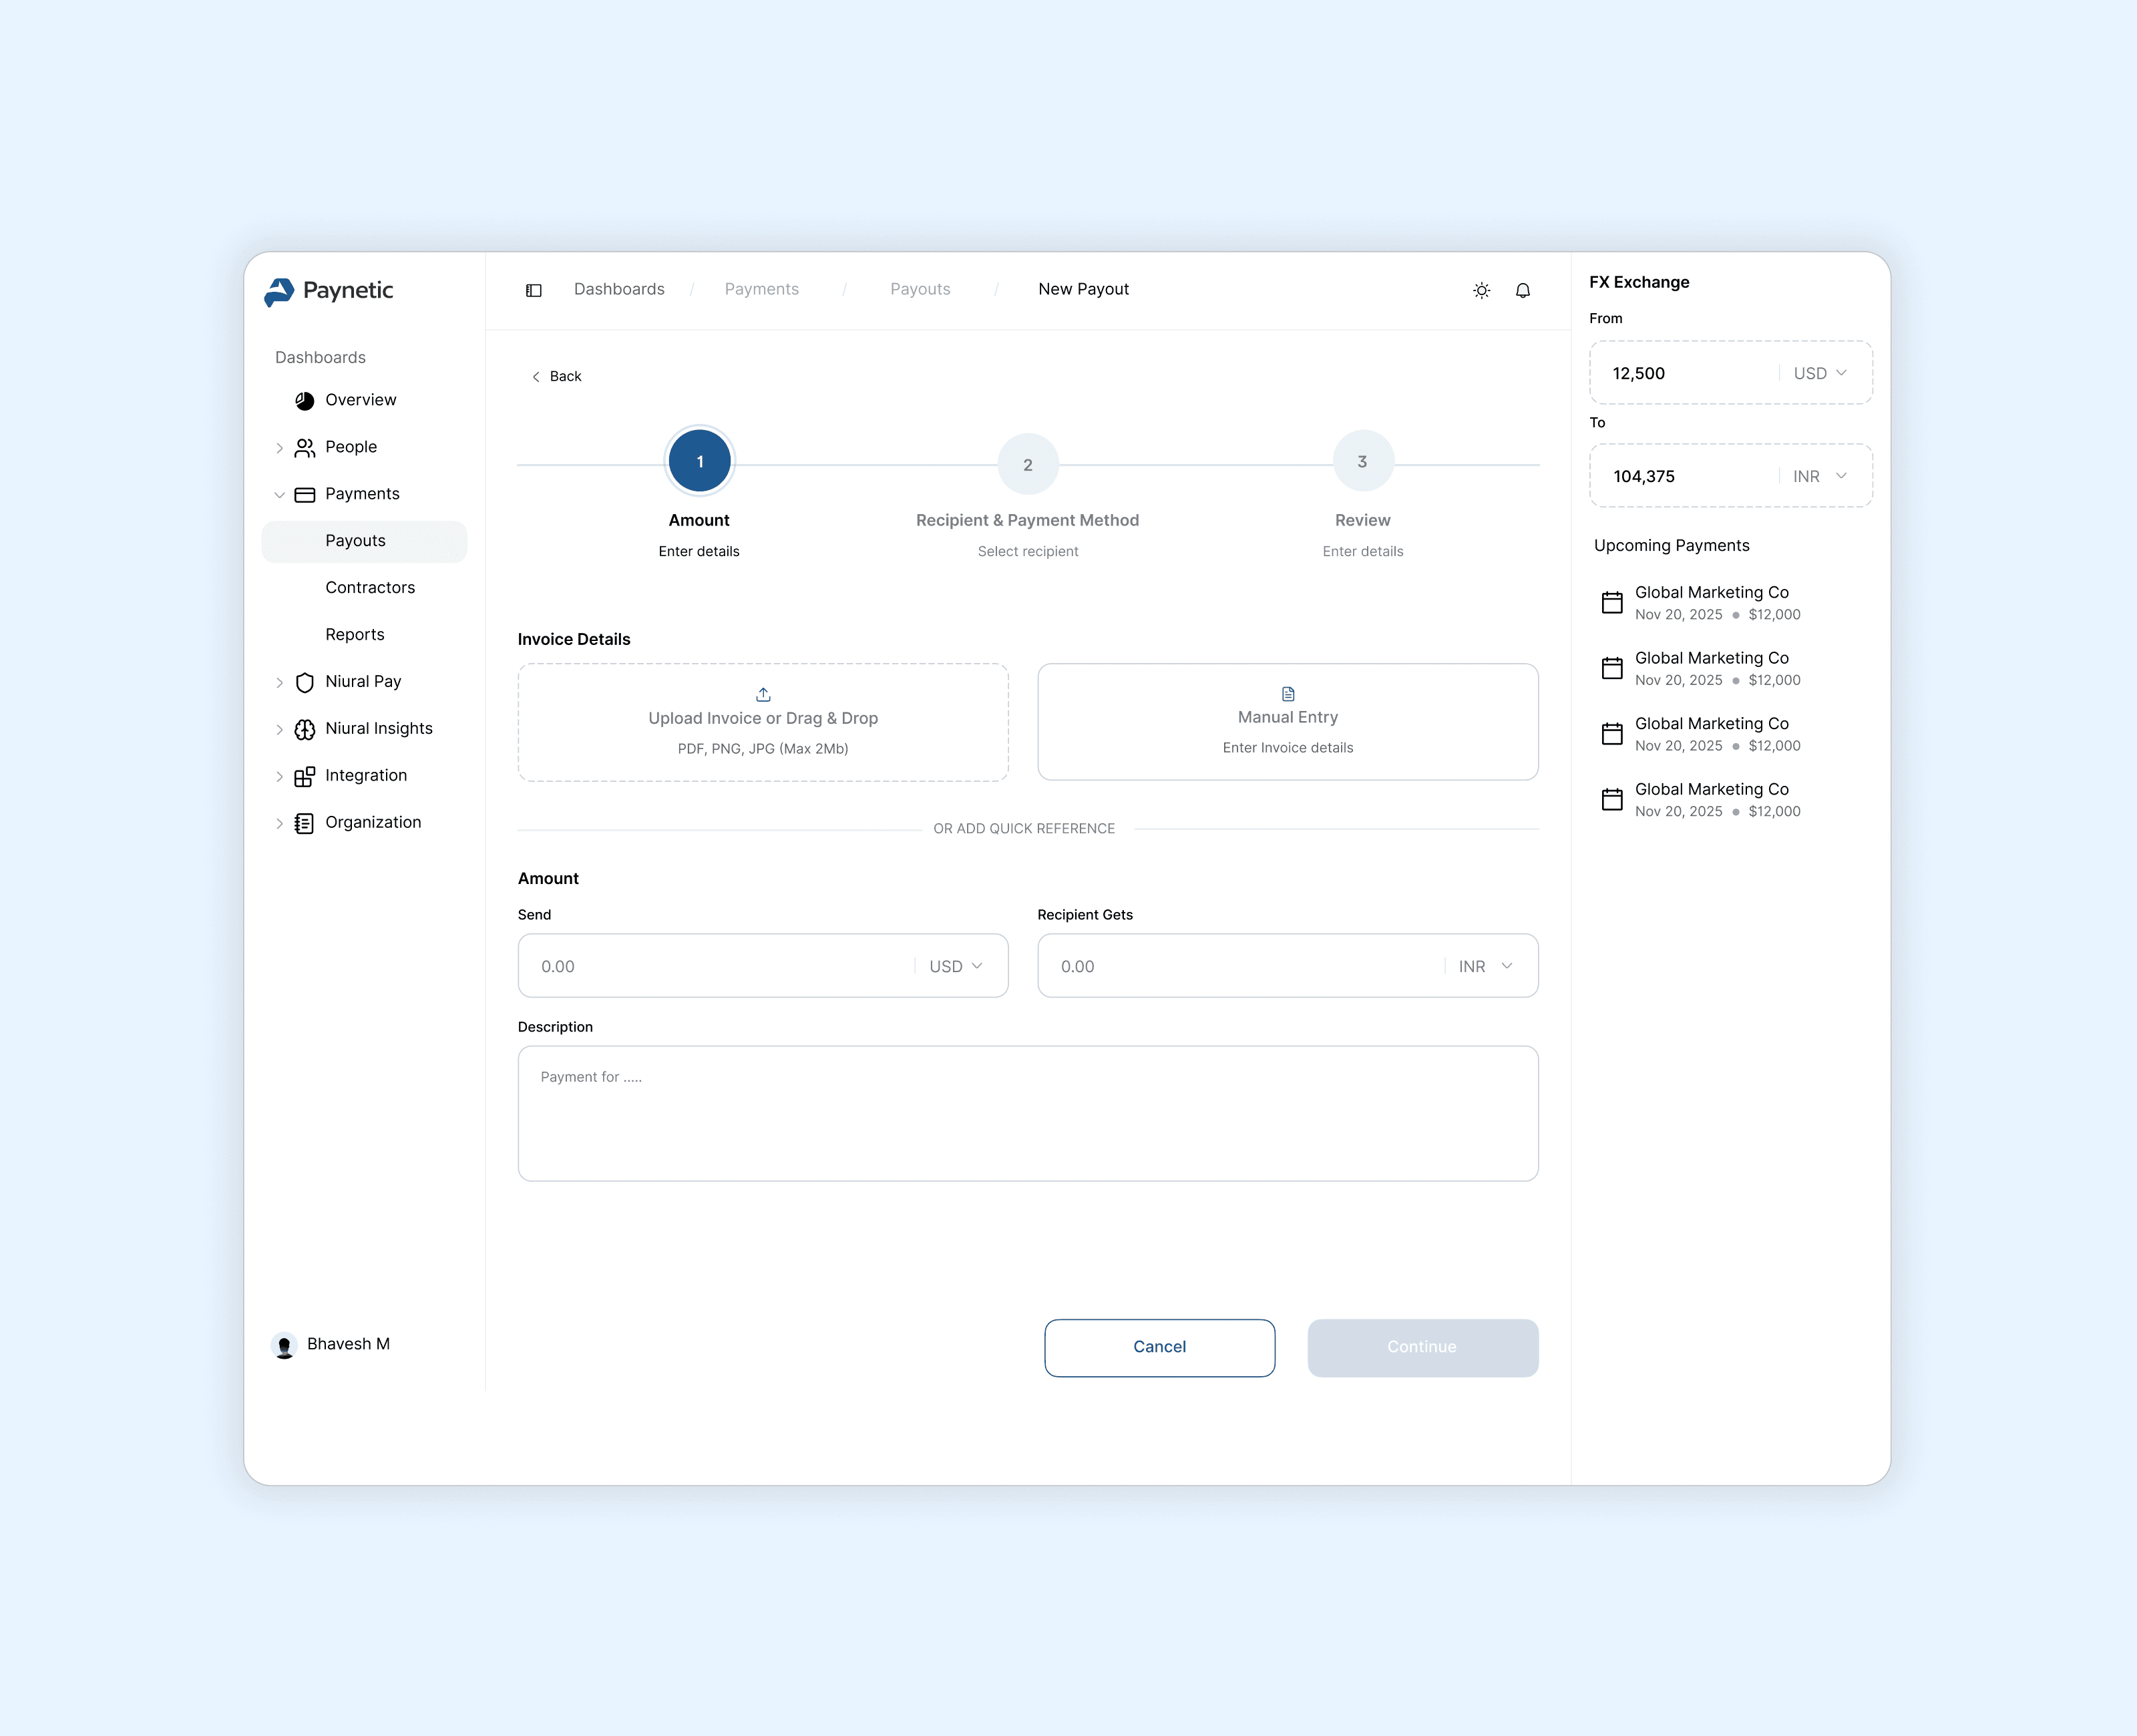
Task: Open FX Exchange From USD dropdown
Action: point(1819,373)
